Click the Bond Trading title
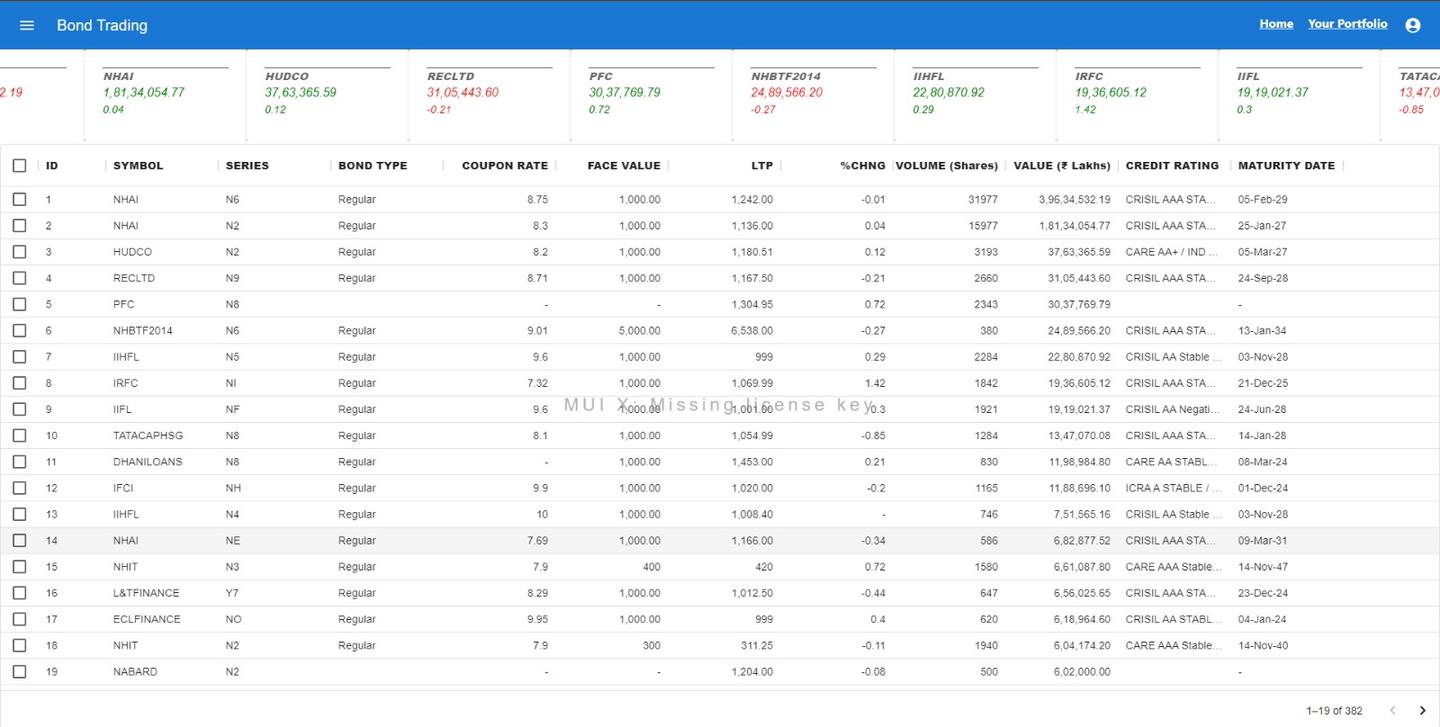Viewport: 1440px width, 727px height. coord(102,25)
